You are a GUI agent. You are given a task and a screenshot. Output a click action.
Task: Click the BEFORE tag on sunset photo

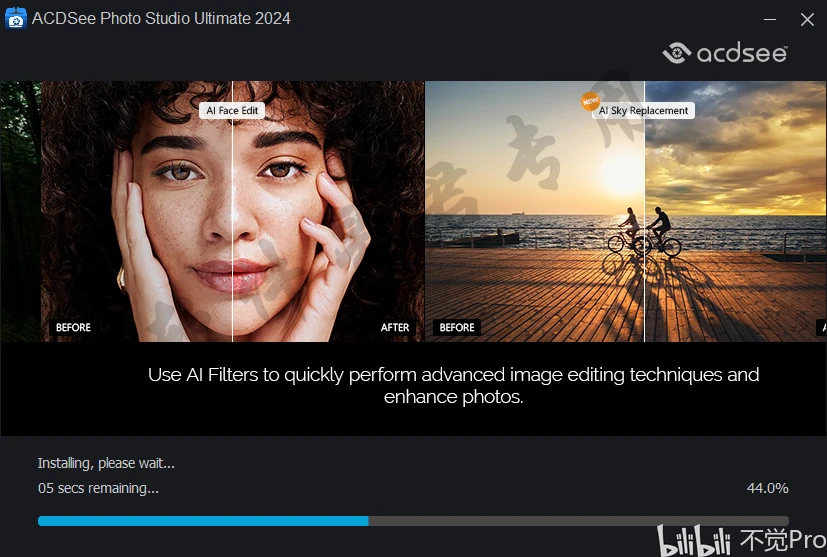pyautogui.click(x=457, y=327)
